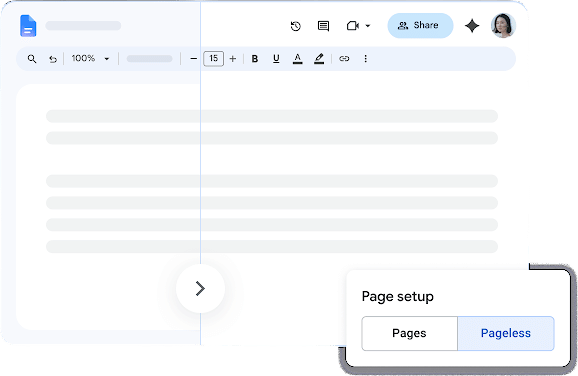The width and height of the screenshot is (578, 376).
Task: Open the 100% zoom dropdown
Action: pos(91,58)
